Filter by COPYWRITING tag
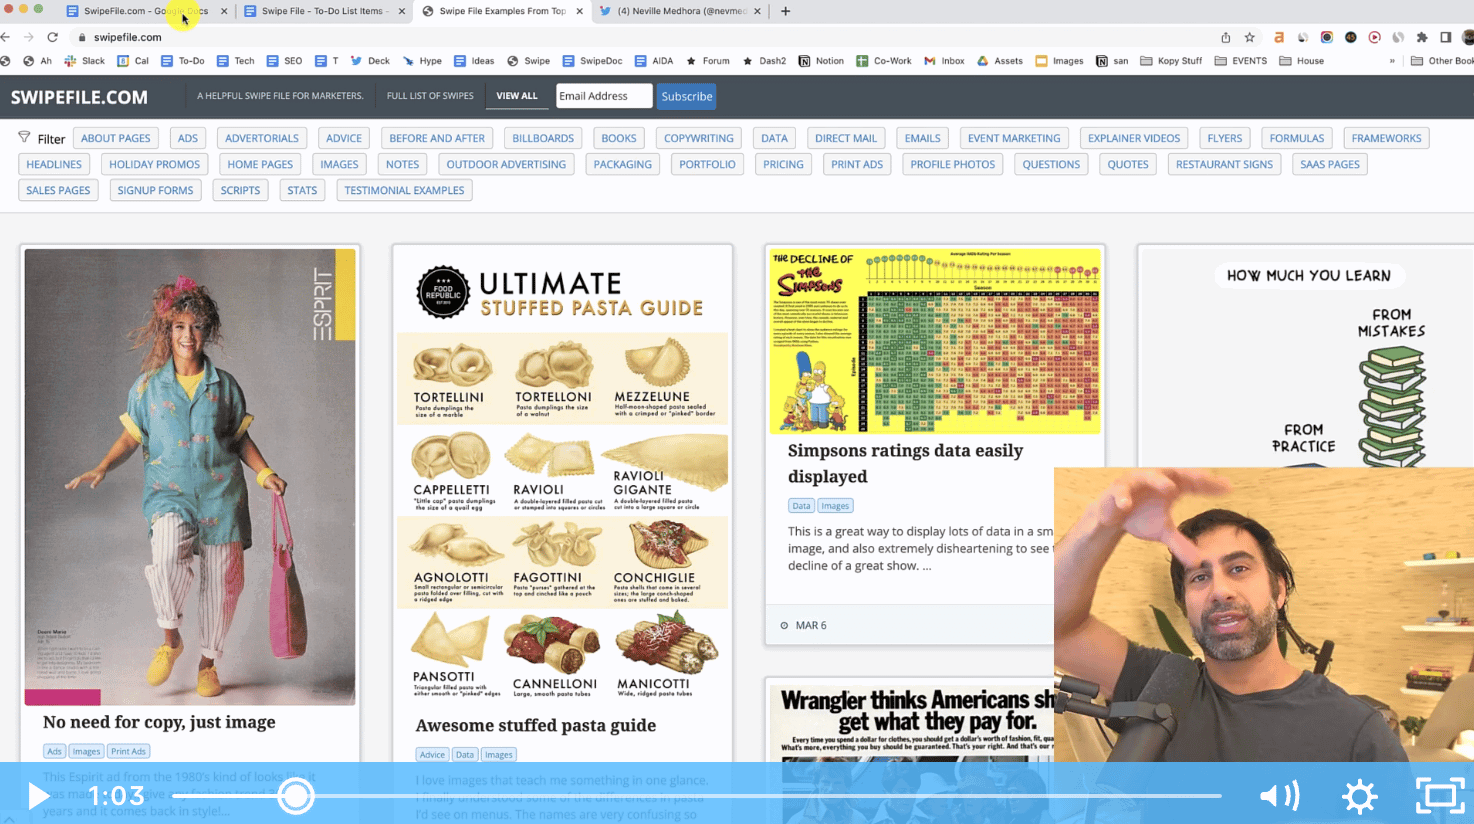The height and width of the screenshot is (824, 1474). click(x=699, y=138)
